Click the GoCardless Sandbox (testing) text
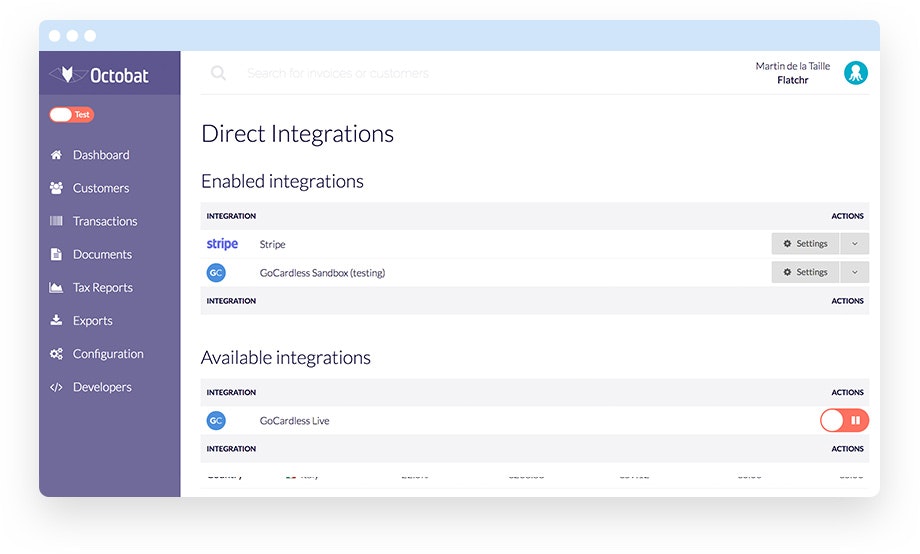This screenshot has width=920, height=554. (322, 273)
